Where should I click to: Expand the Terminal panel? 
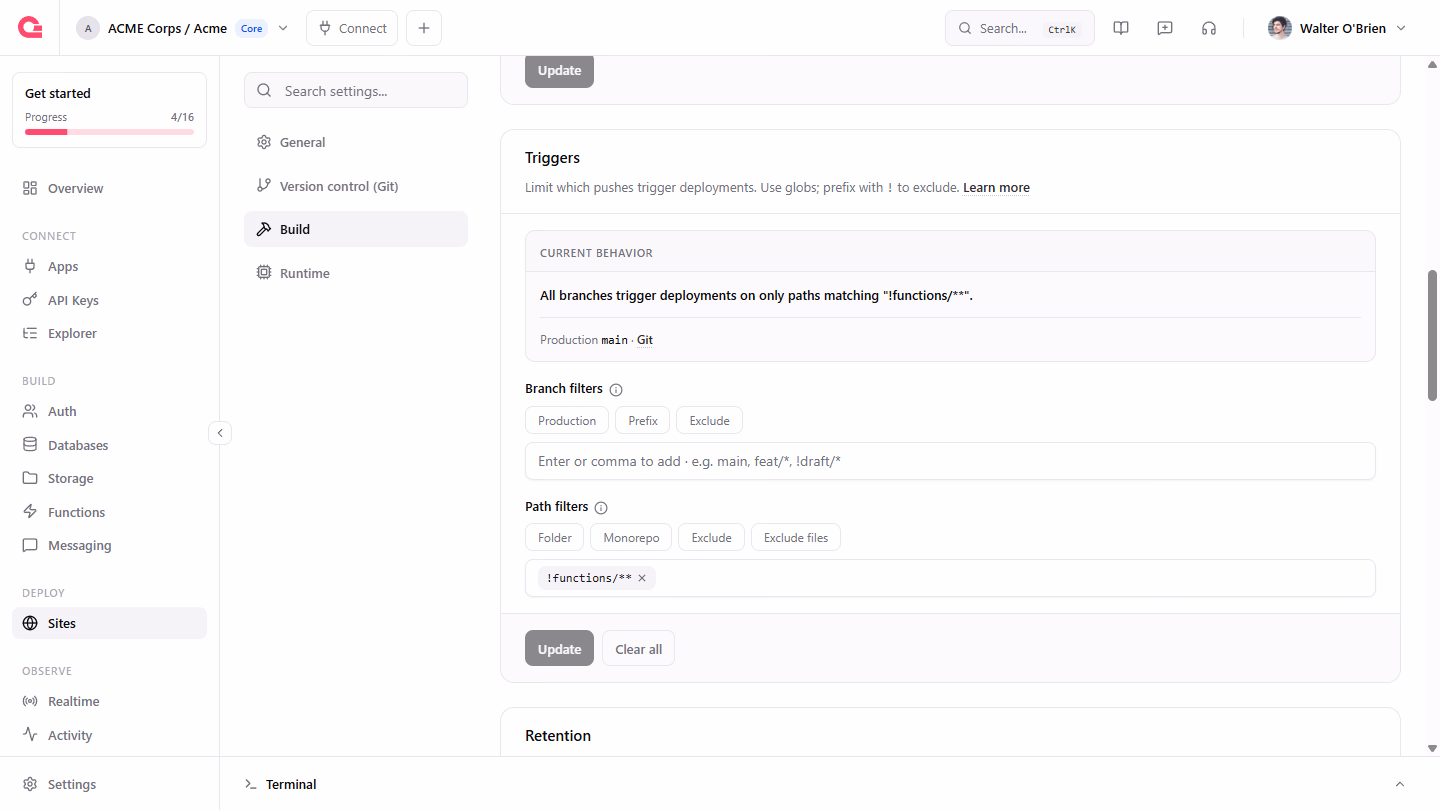coord(1400,784)
